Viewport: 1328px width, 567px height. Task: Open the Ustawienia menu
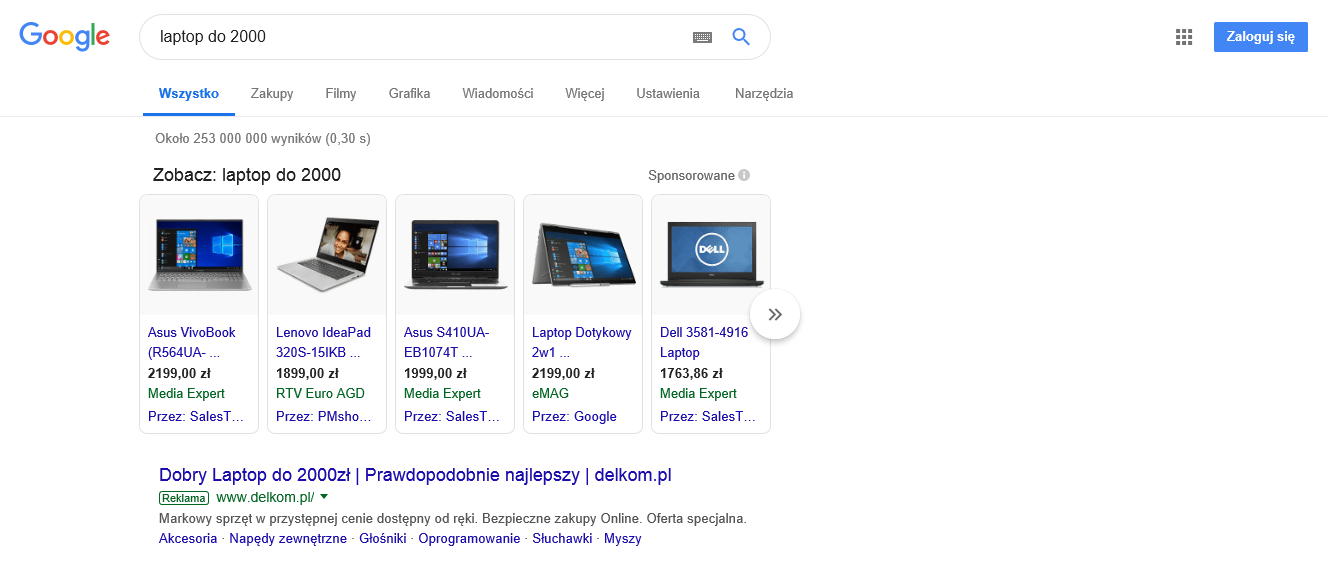(x=667, y=94)
